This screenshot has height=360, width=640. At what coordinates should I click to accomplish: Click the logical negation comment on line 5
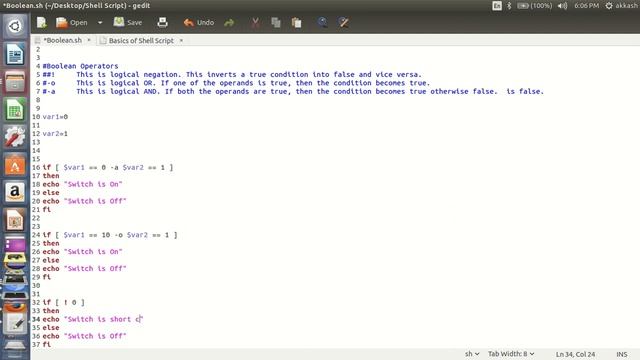232,74
